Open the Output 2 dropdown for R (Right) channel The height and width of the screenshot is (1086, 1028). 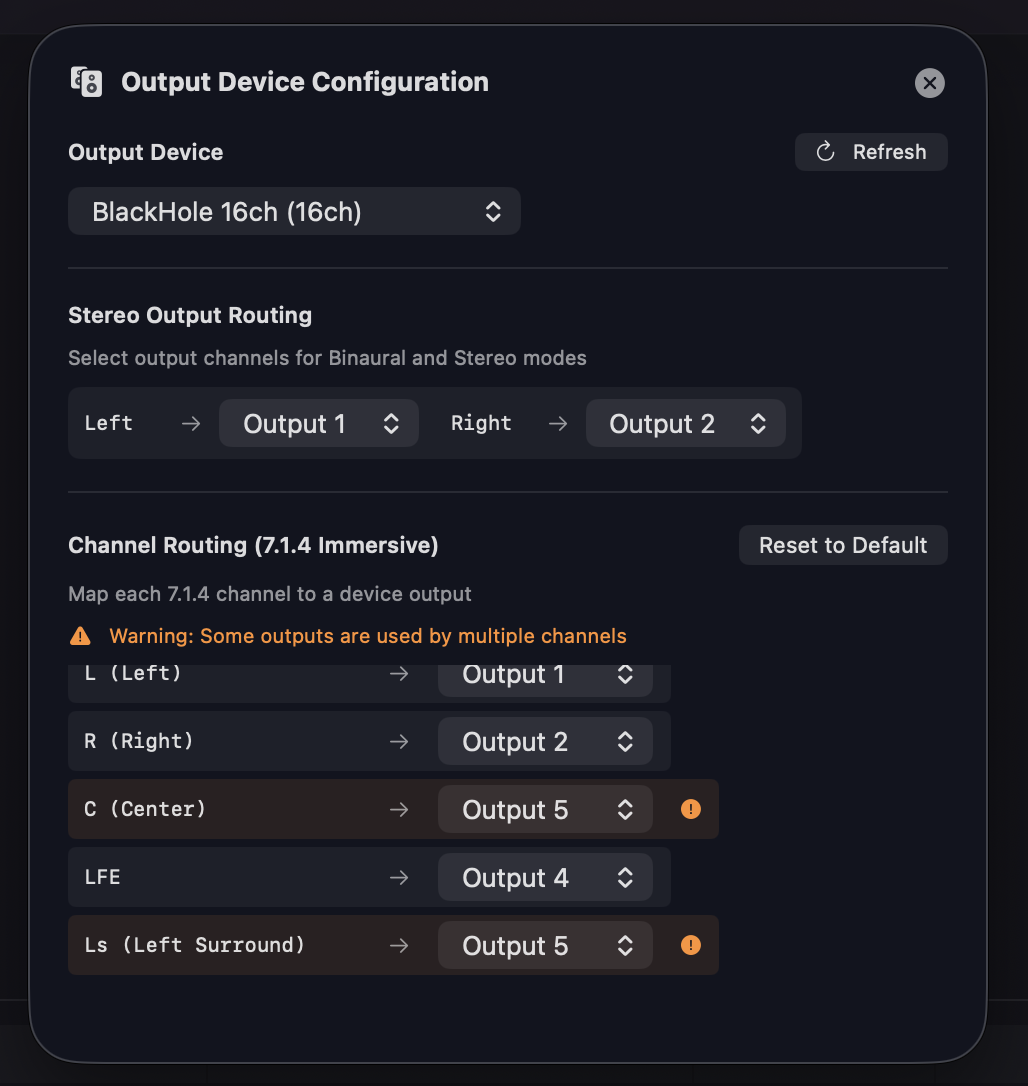click(545, 741)
